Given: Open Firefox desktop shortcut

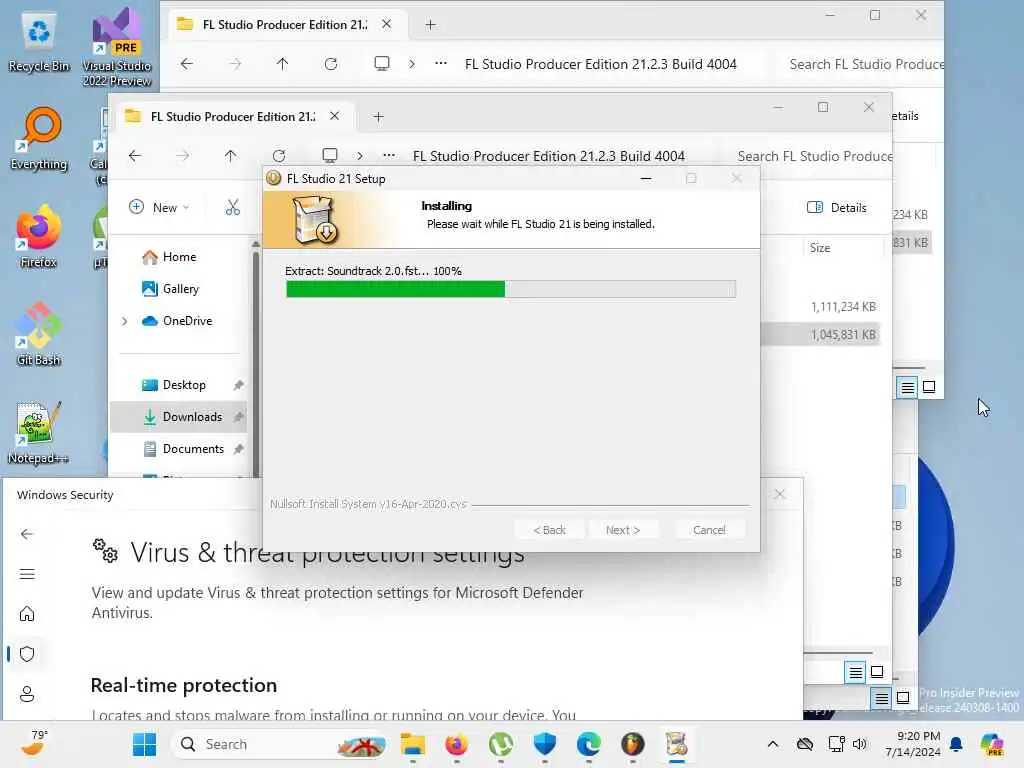Looking at the screenshot, I should (39, 236).
